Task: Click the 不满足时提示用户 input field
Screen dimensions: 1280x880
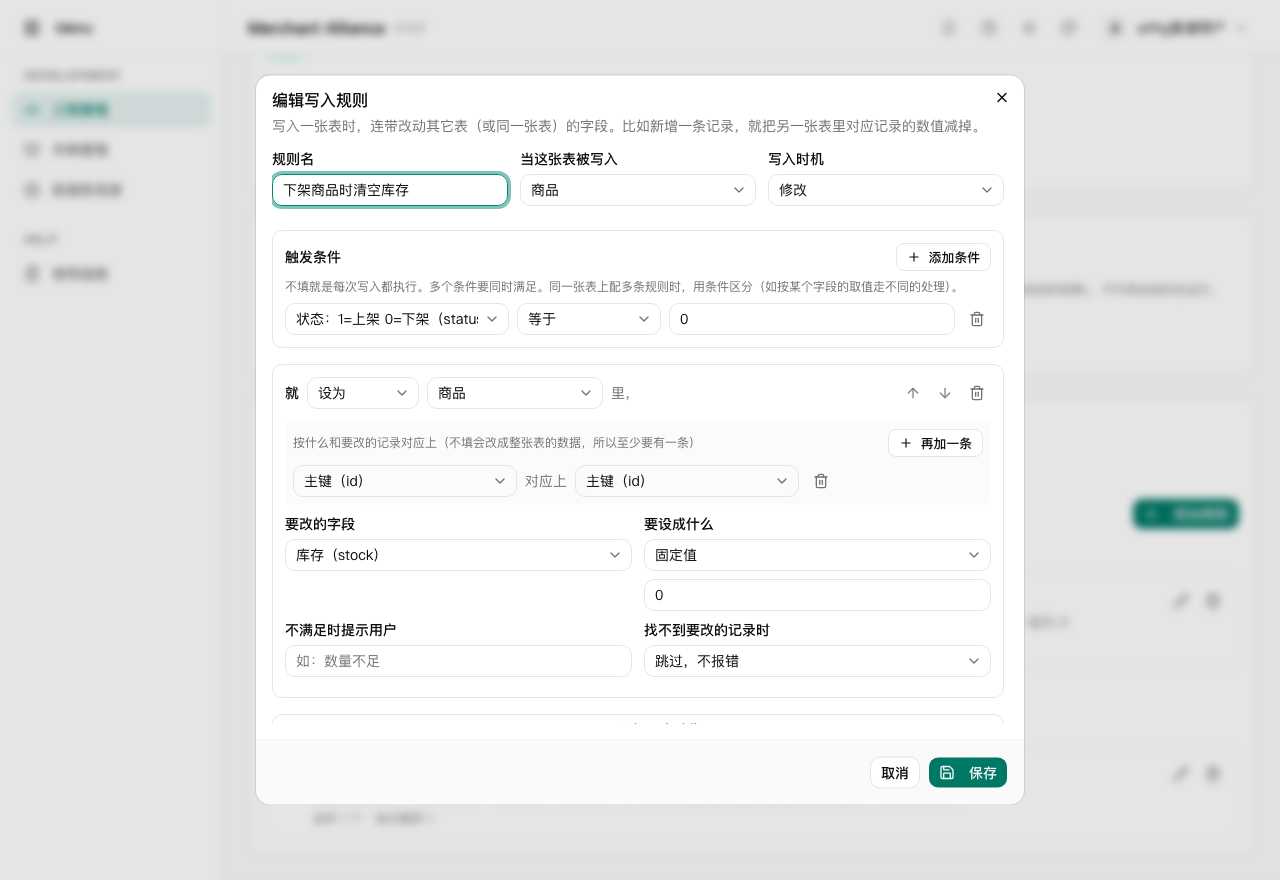Action: pyautogui.click(x=458, y=661)
